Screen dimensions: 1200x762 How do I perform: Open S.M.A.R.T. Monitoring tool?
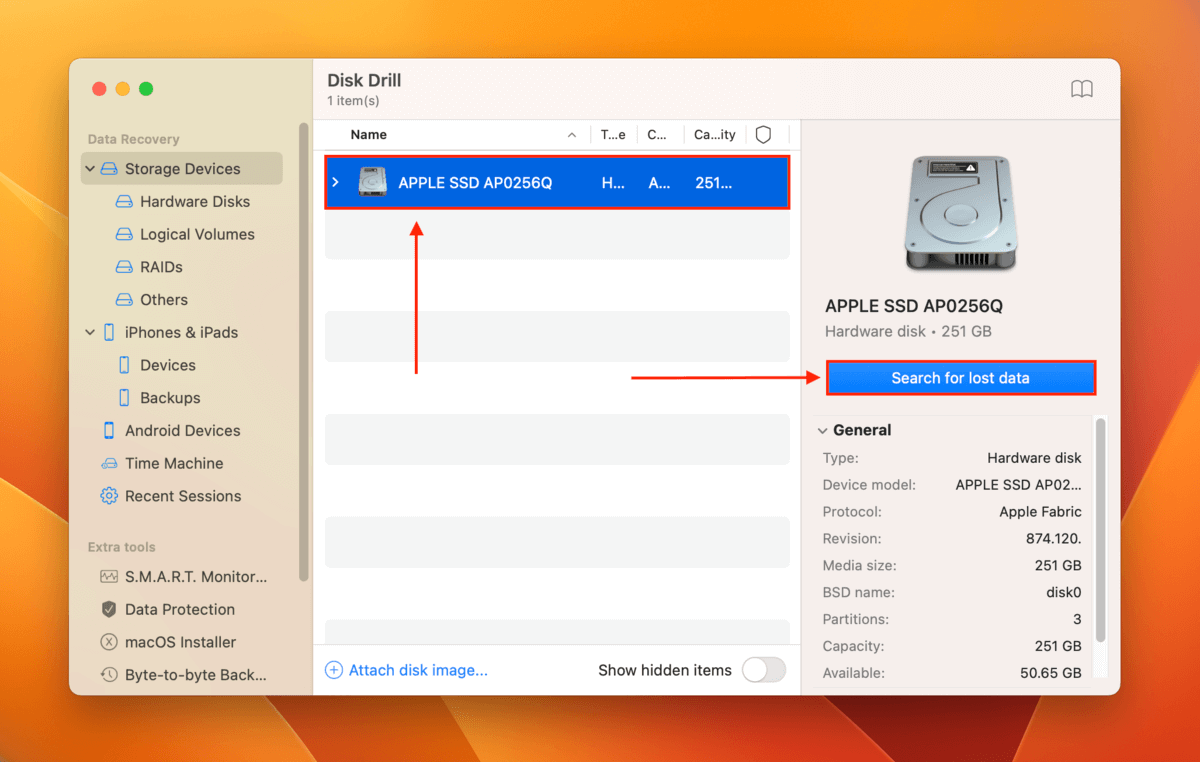click(196, 577)
